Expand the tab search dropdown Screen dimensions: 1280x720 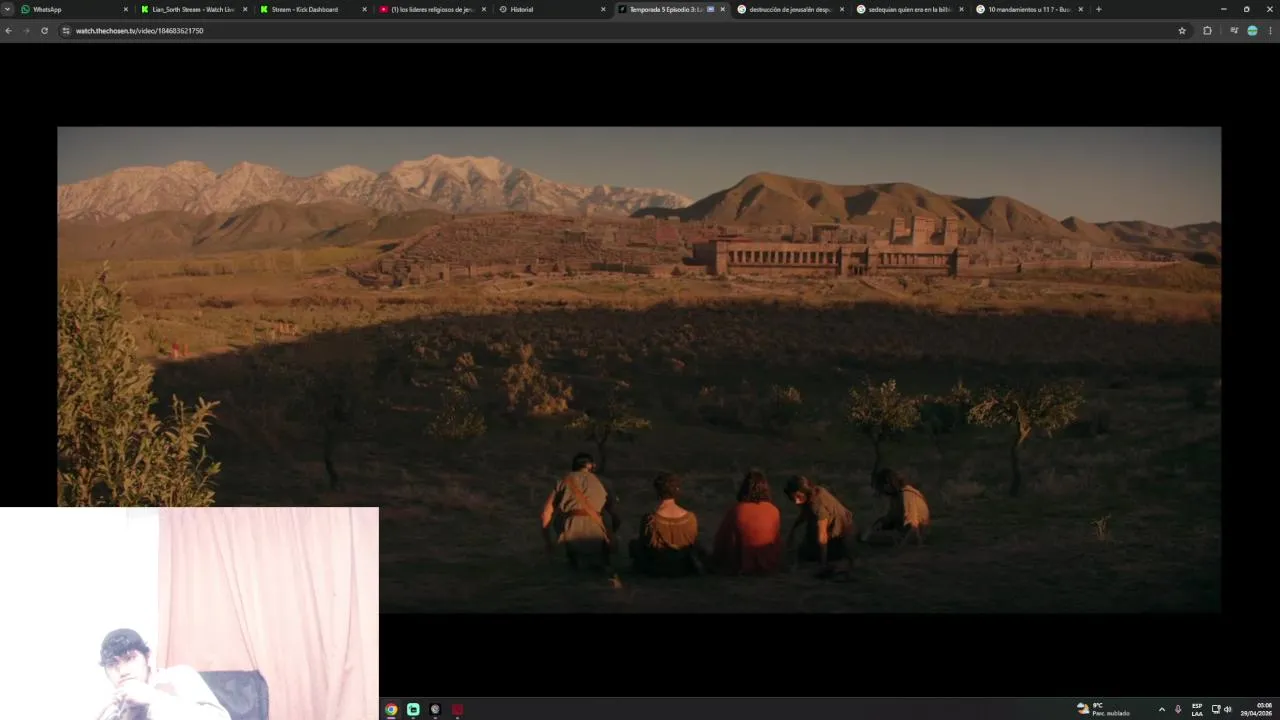click(8, 9)
